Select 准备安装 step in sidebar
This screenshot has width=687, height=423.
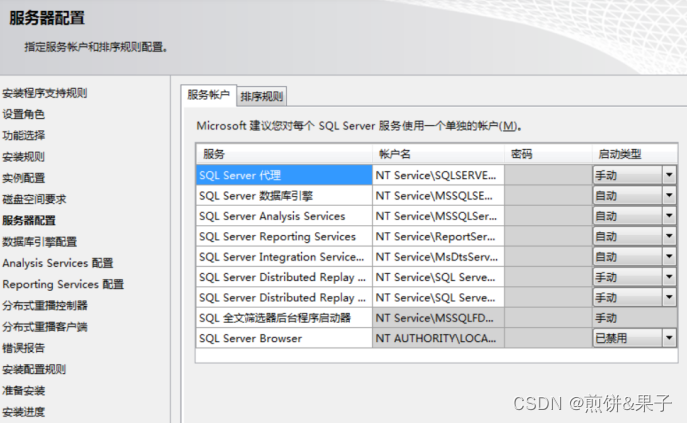(x=23, y=391)
